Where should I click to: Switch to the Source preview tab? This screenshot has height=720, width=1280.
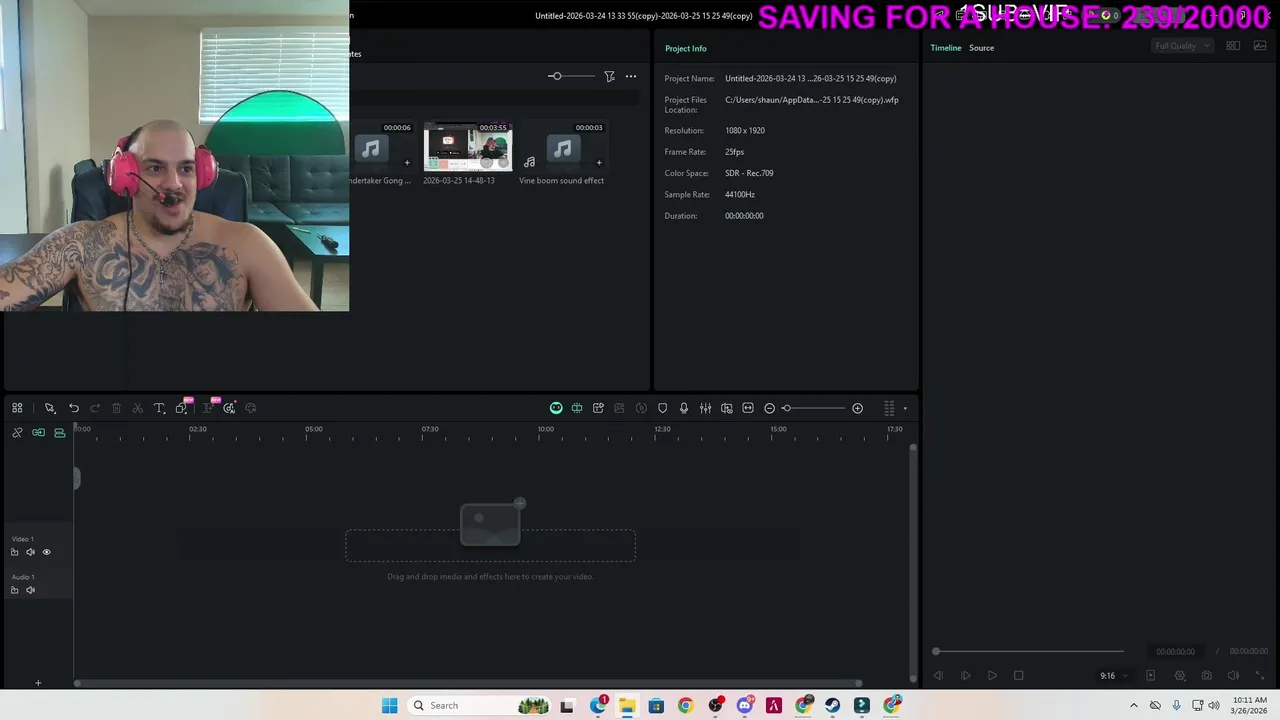(981, 48)
